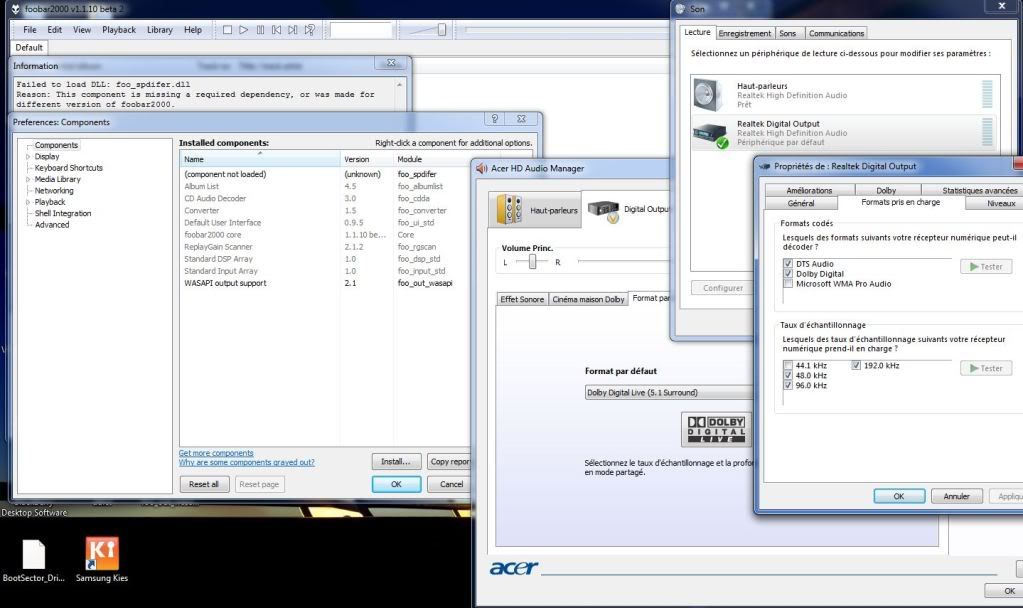The height and width of the screenshot is (608, 1023).
Task: Select the Haut-parleurs speaker icon in Son window
Action: 709,95
